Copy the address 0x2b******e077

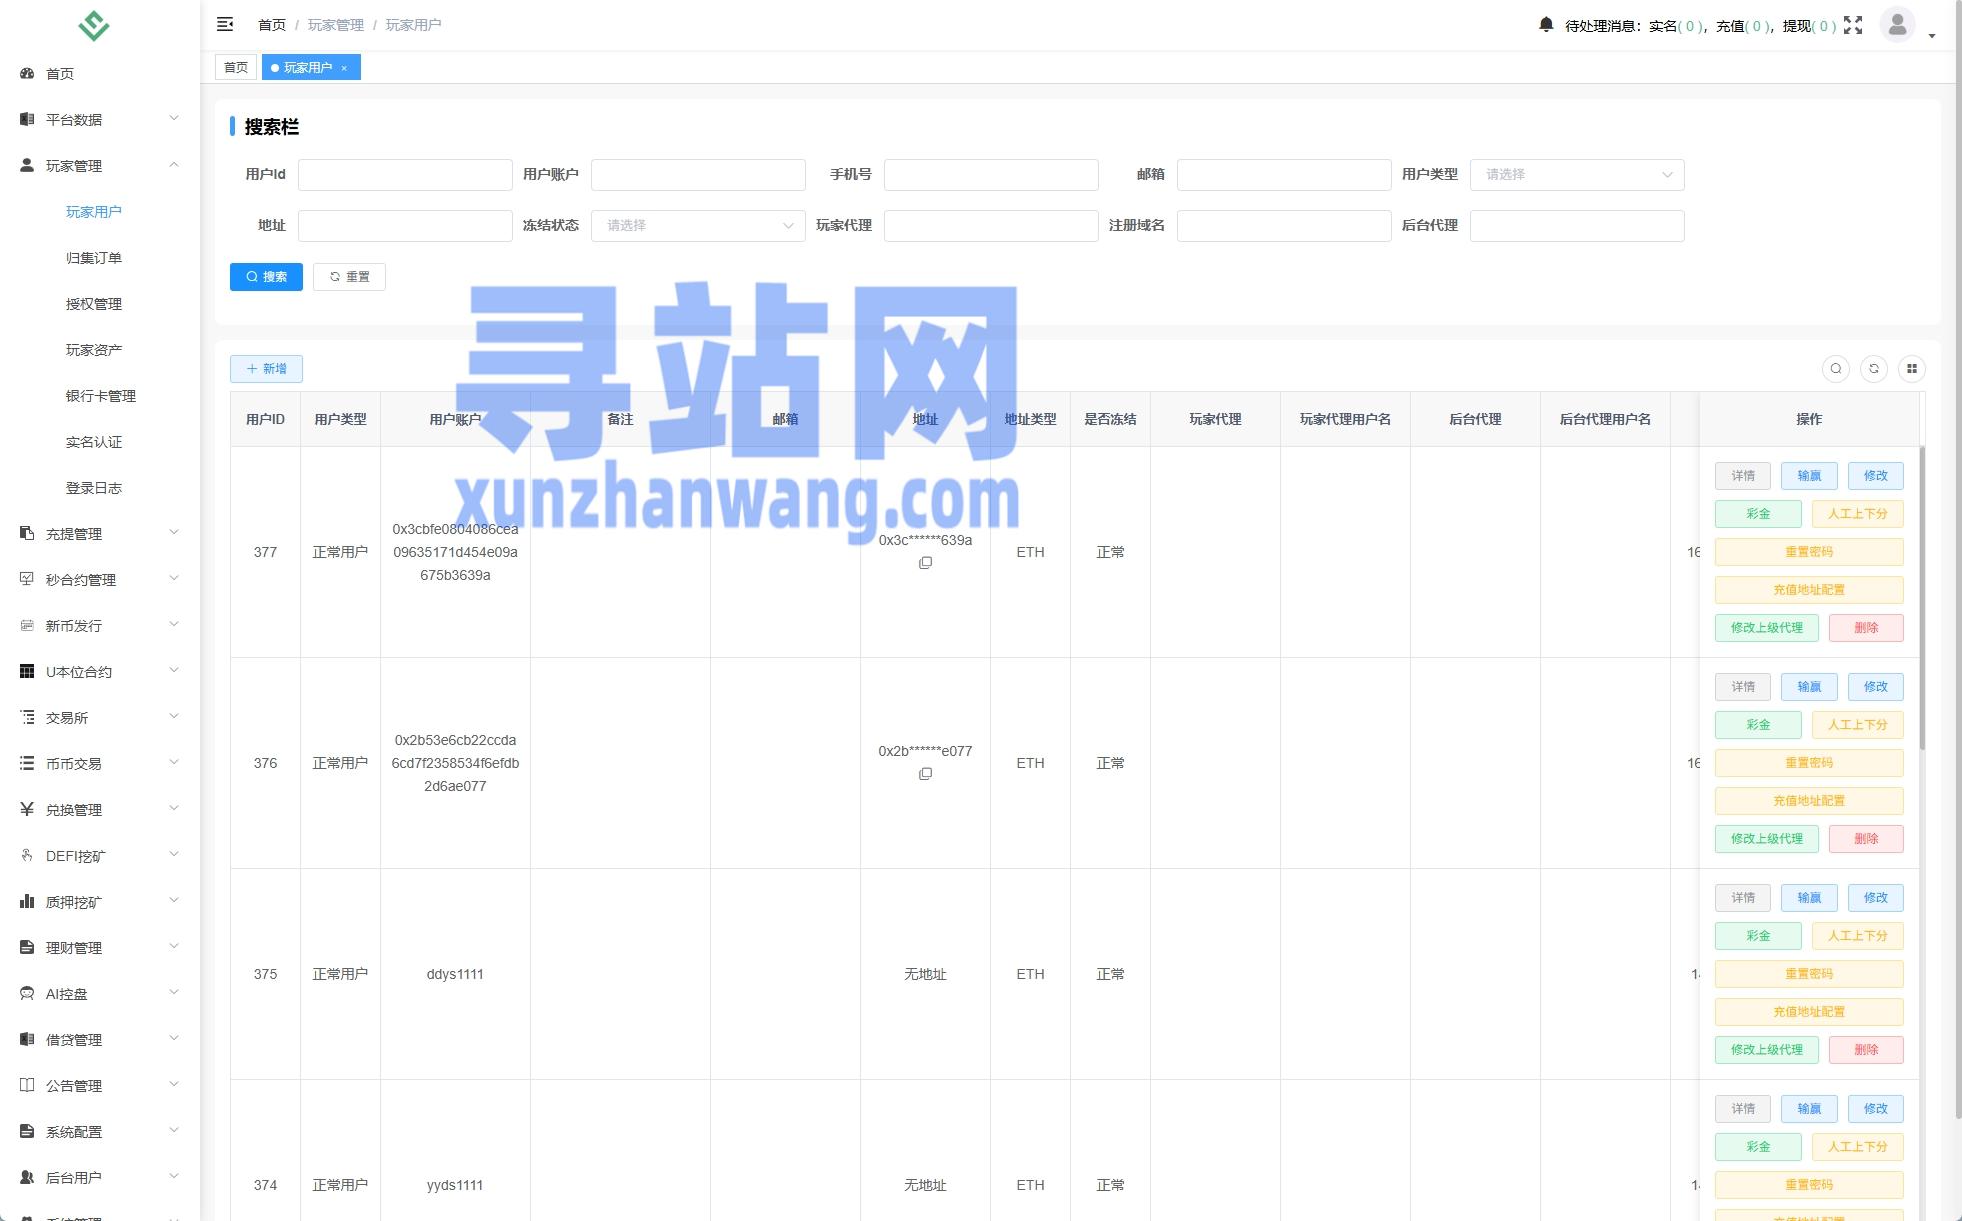point(925,774)
